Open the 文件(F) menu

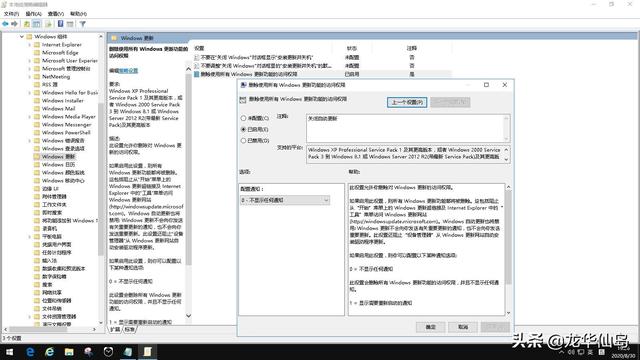coord(11,14)
